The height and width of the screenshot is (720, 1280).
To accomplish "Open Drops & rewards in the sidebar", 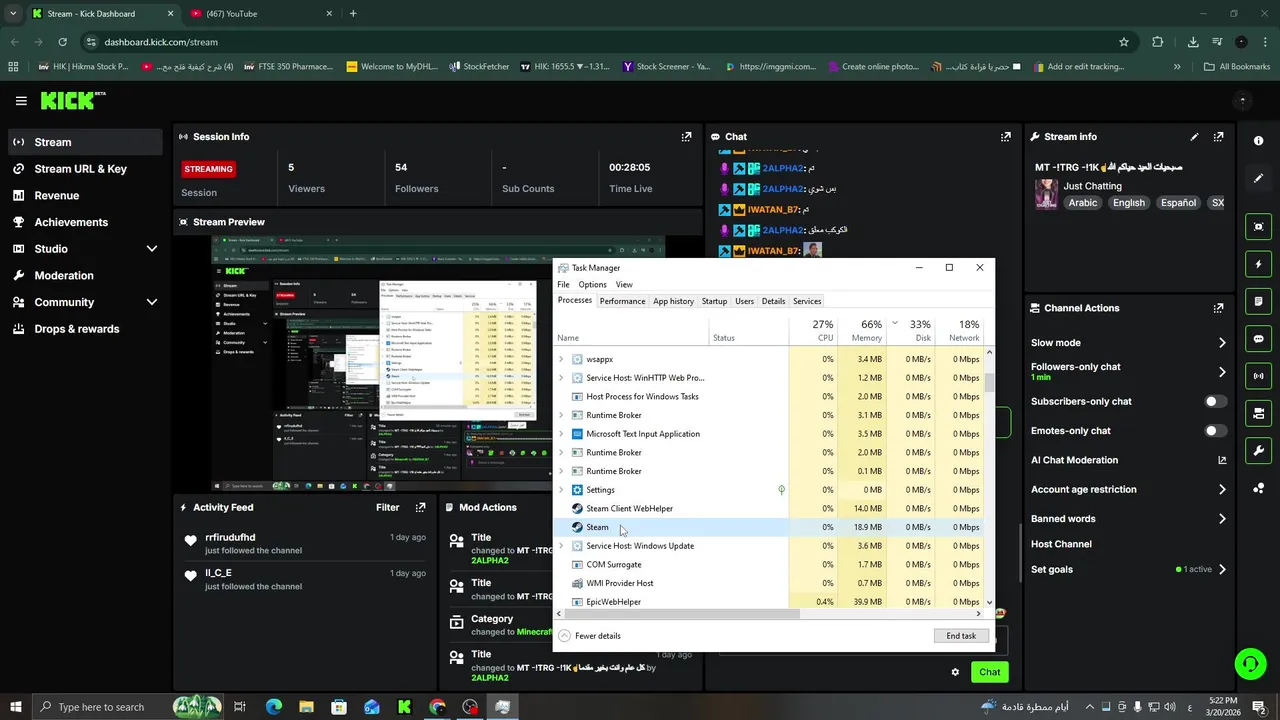I will coord(76,329).
